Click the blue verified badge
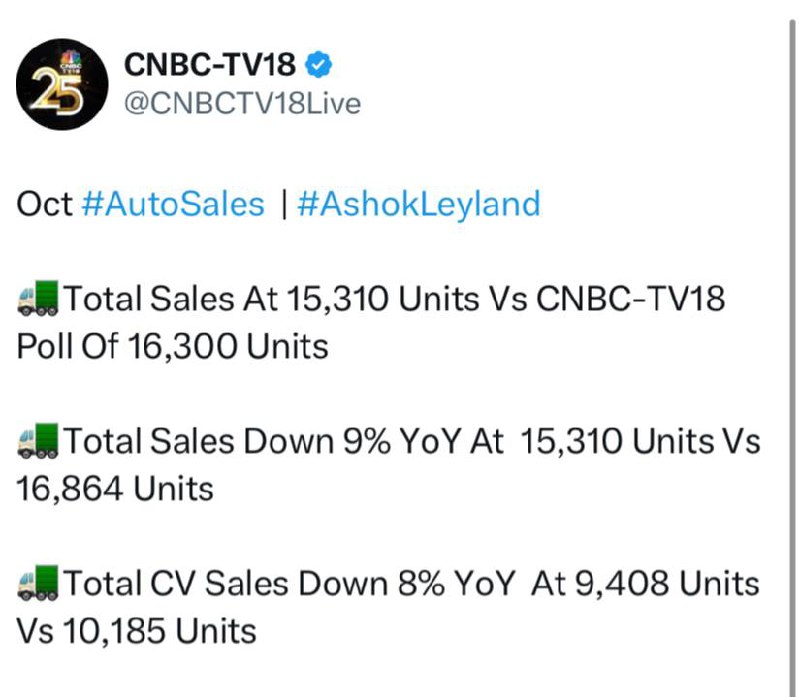The image size is (800, 697). pos(318,65)
